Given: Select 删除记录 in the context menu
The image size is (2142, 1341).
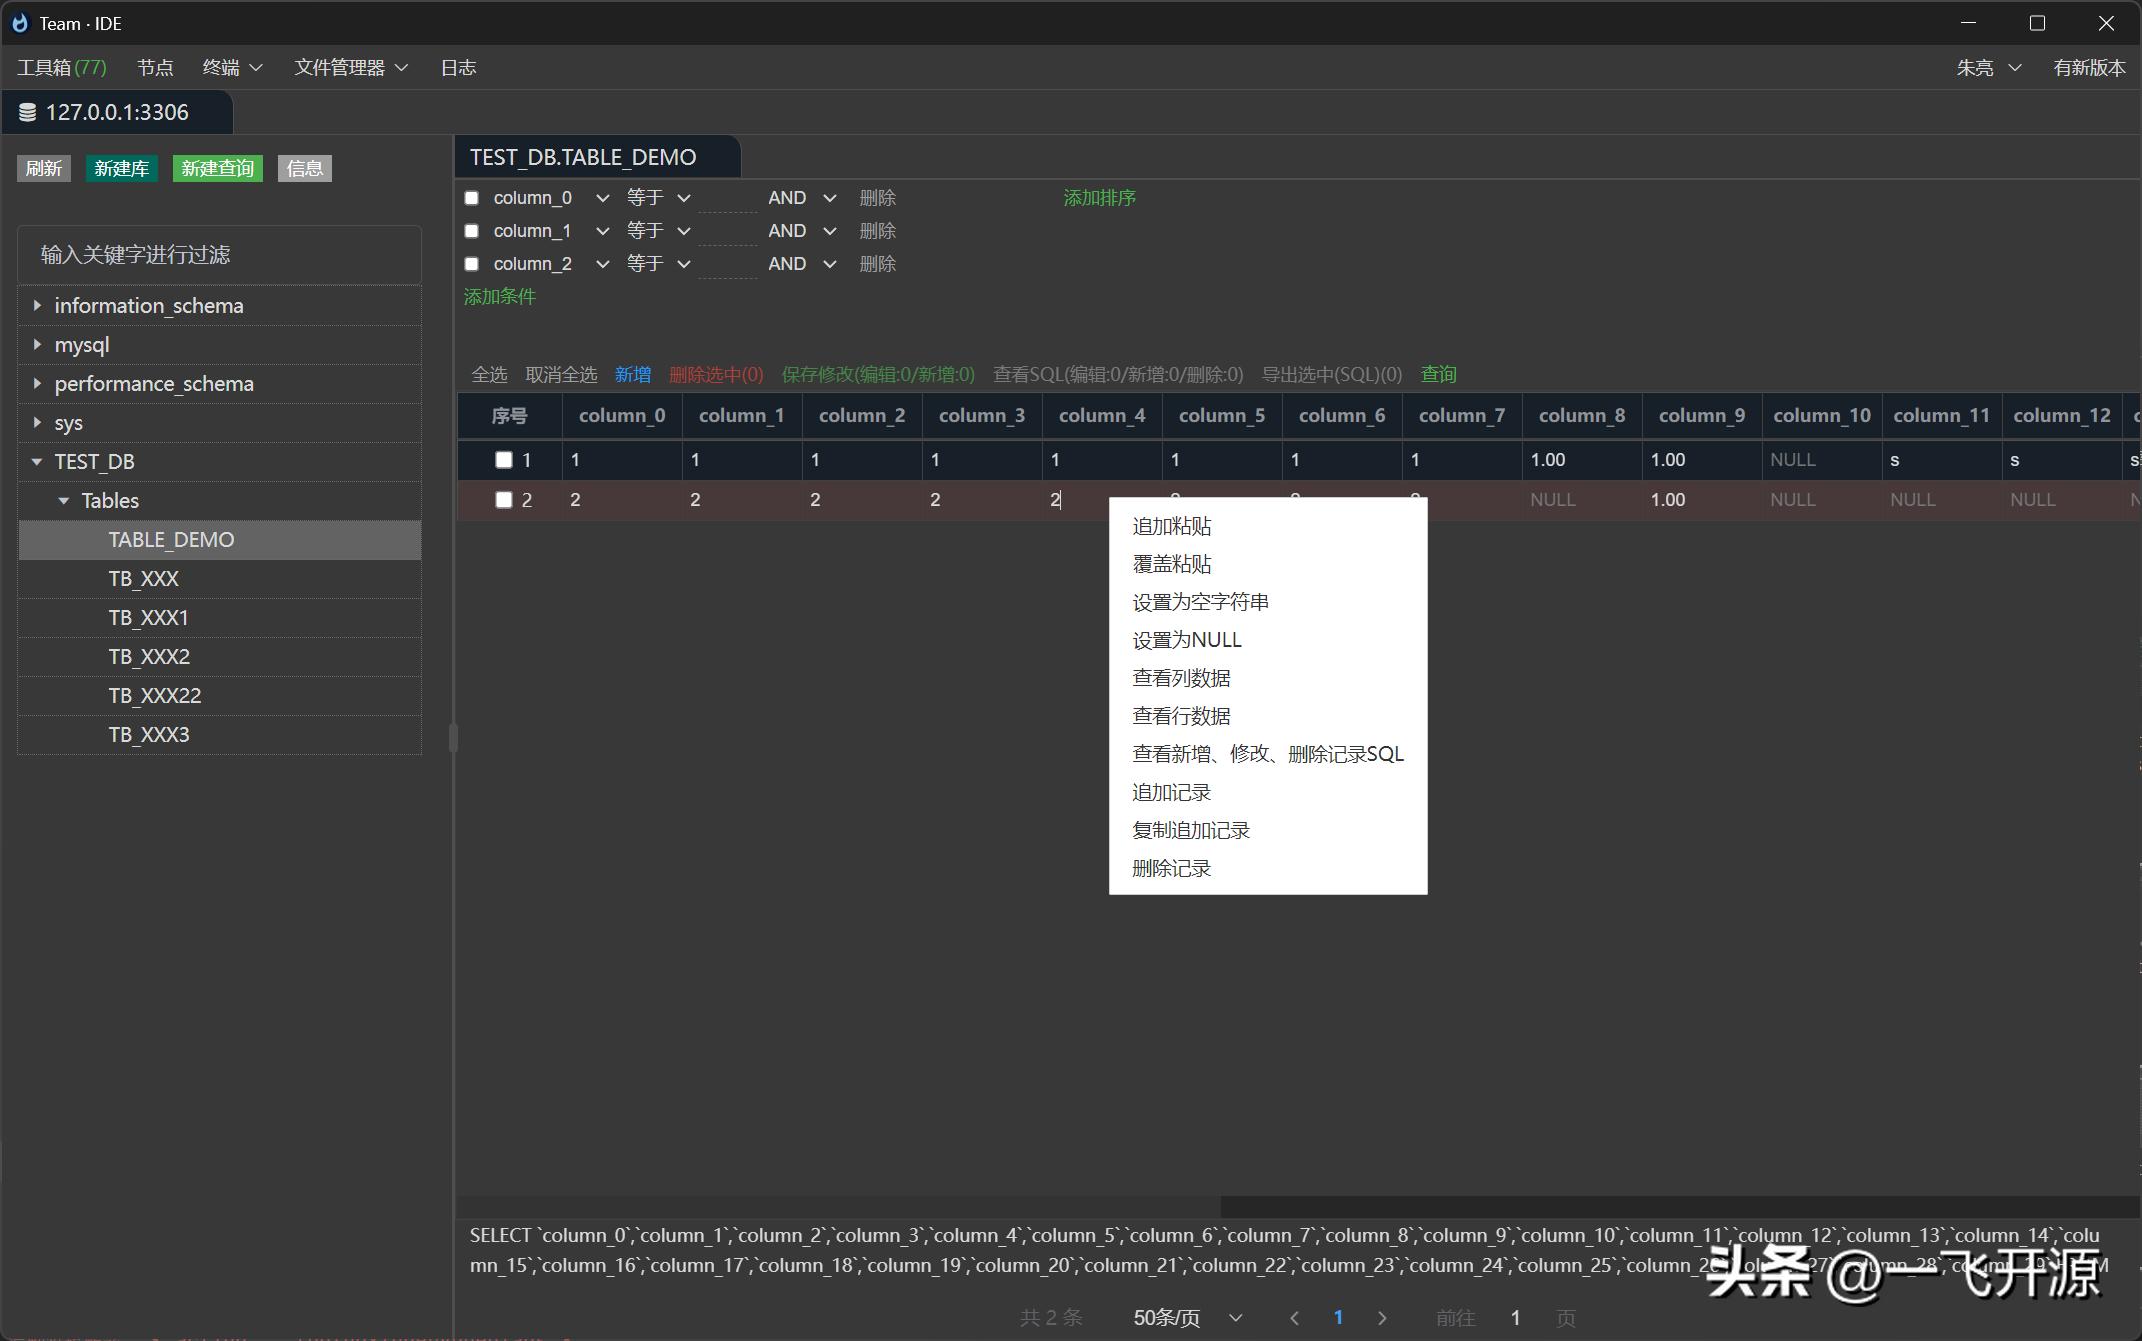Looking at the screenshot, I should [x=1171, y=868].
